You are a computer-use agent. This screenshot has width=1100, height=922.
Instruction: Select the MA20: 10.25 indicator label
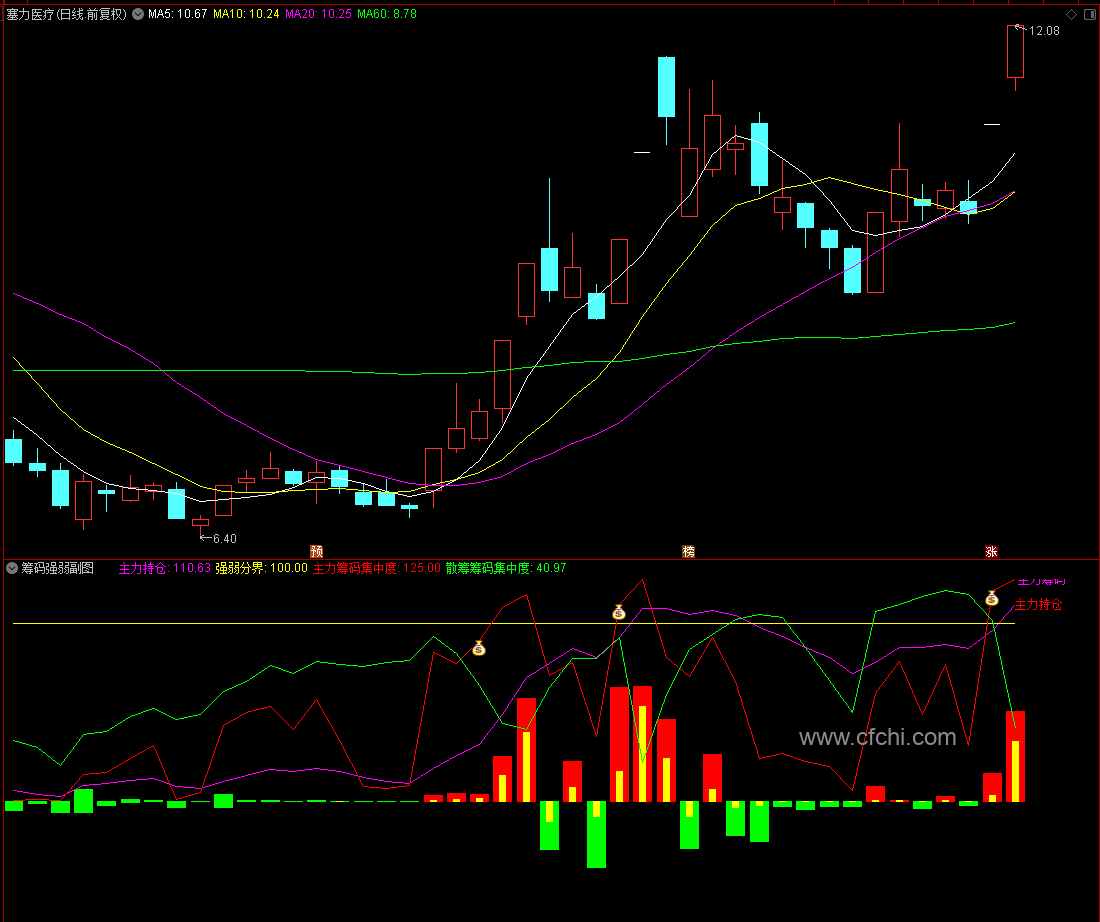pyautogui.click(x=318, y=14)
